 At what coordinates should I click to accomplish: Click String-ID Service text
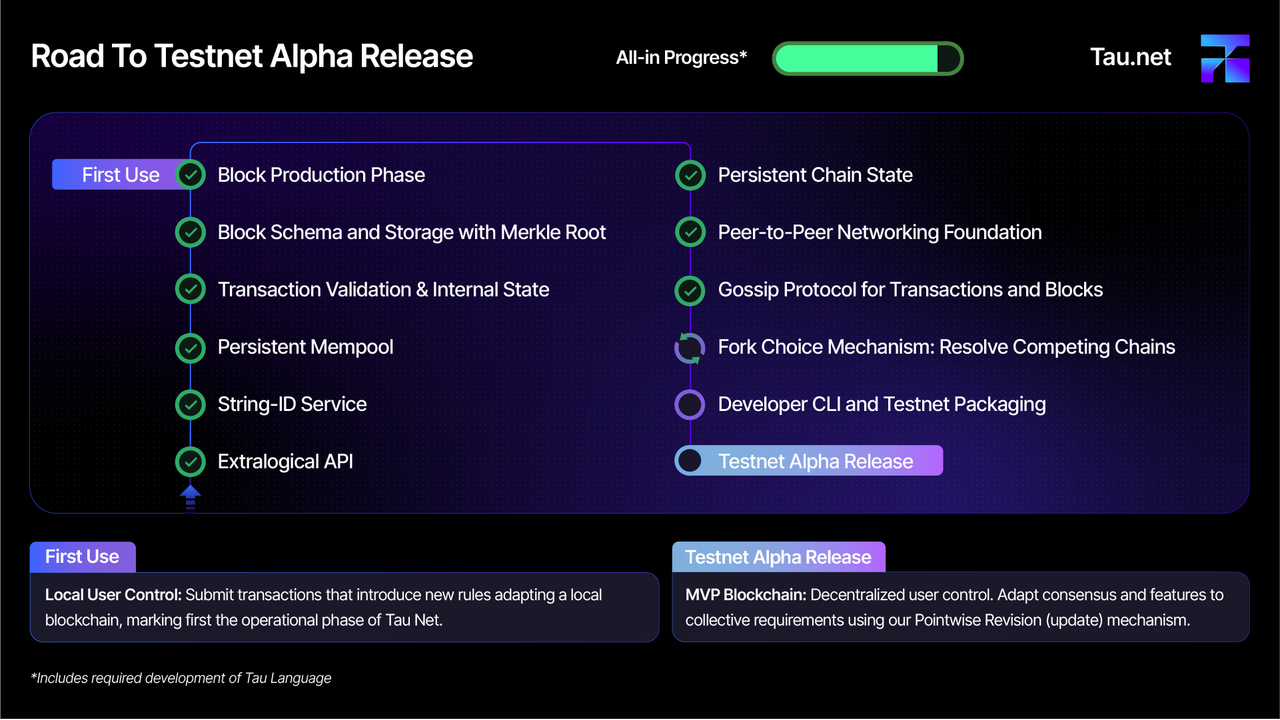click(292, 404)
